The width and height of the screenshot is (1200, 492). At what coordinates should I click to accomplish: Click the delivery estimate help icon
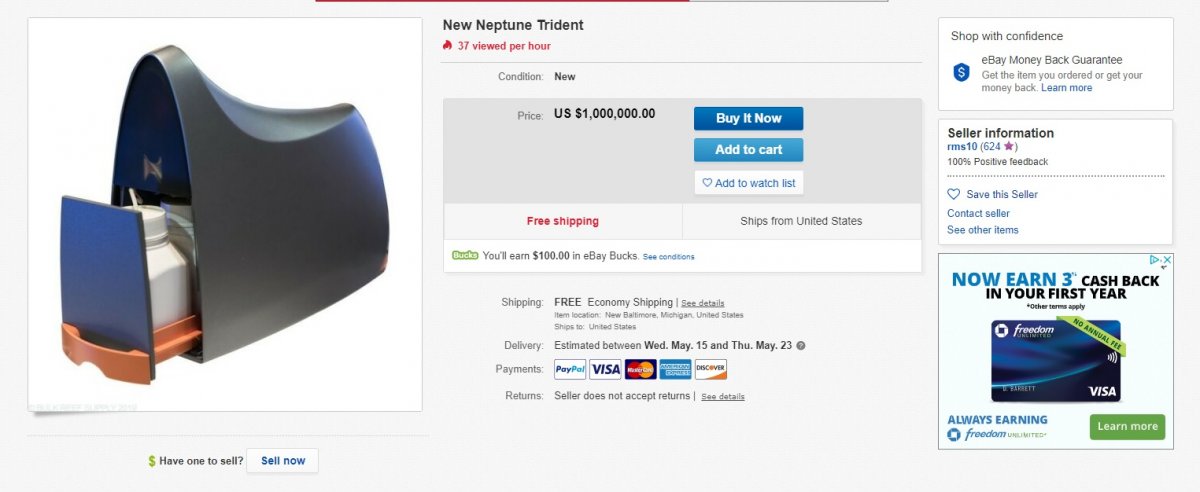(800, 346)
